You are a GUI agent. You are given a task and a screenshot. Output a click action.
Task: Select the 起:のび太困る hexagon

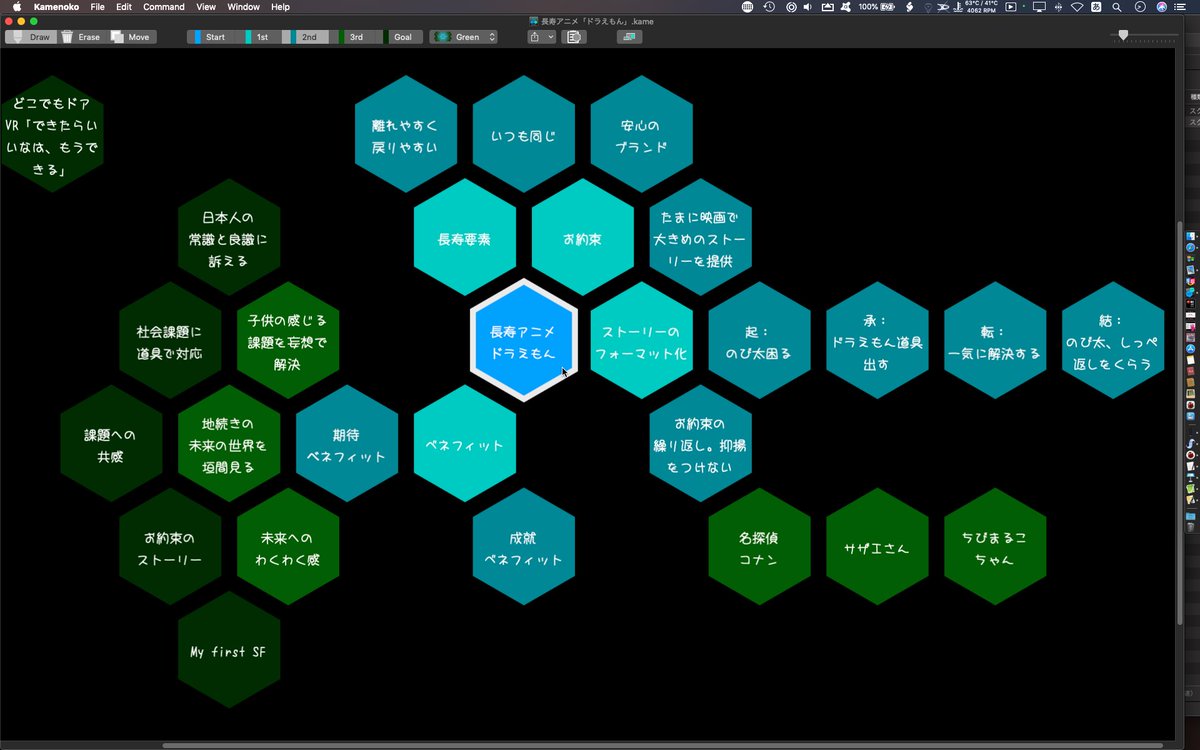point(759,341)
